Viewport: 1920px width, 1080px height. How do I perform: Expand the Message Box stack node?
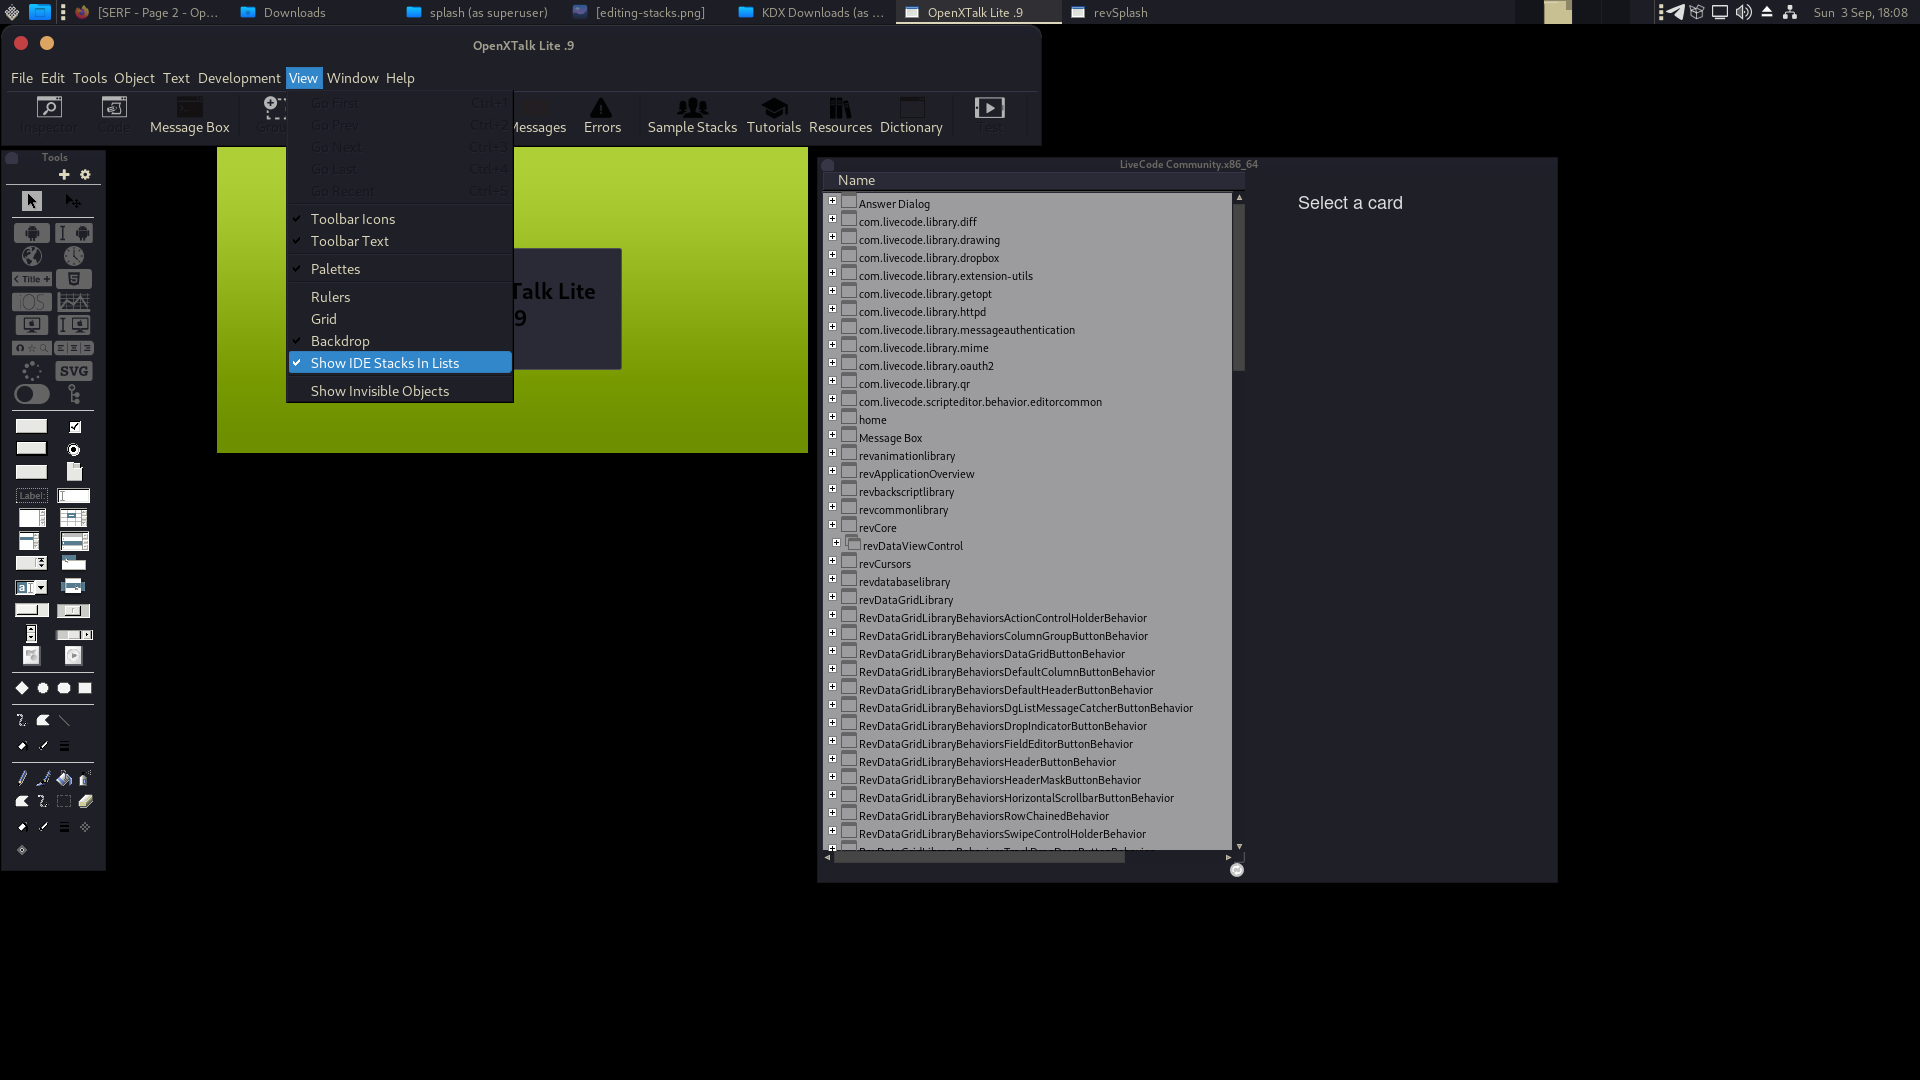point(832,435)
